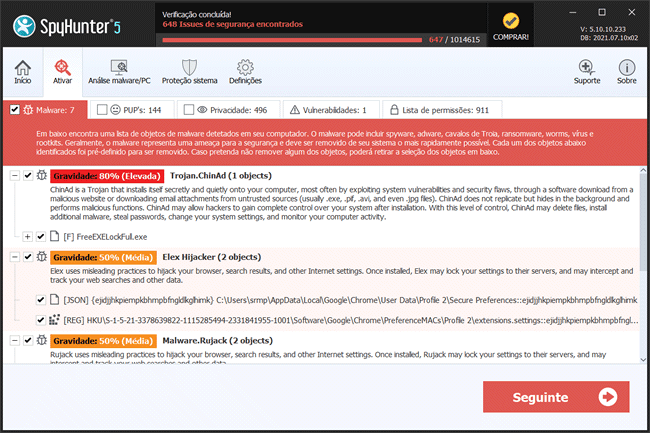Click warning triangle icon on Vulnerabilidades tab
Image resolution: width=650 pixels, height=433 pixels.
coord(295,110)
